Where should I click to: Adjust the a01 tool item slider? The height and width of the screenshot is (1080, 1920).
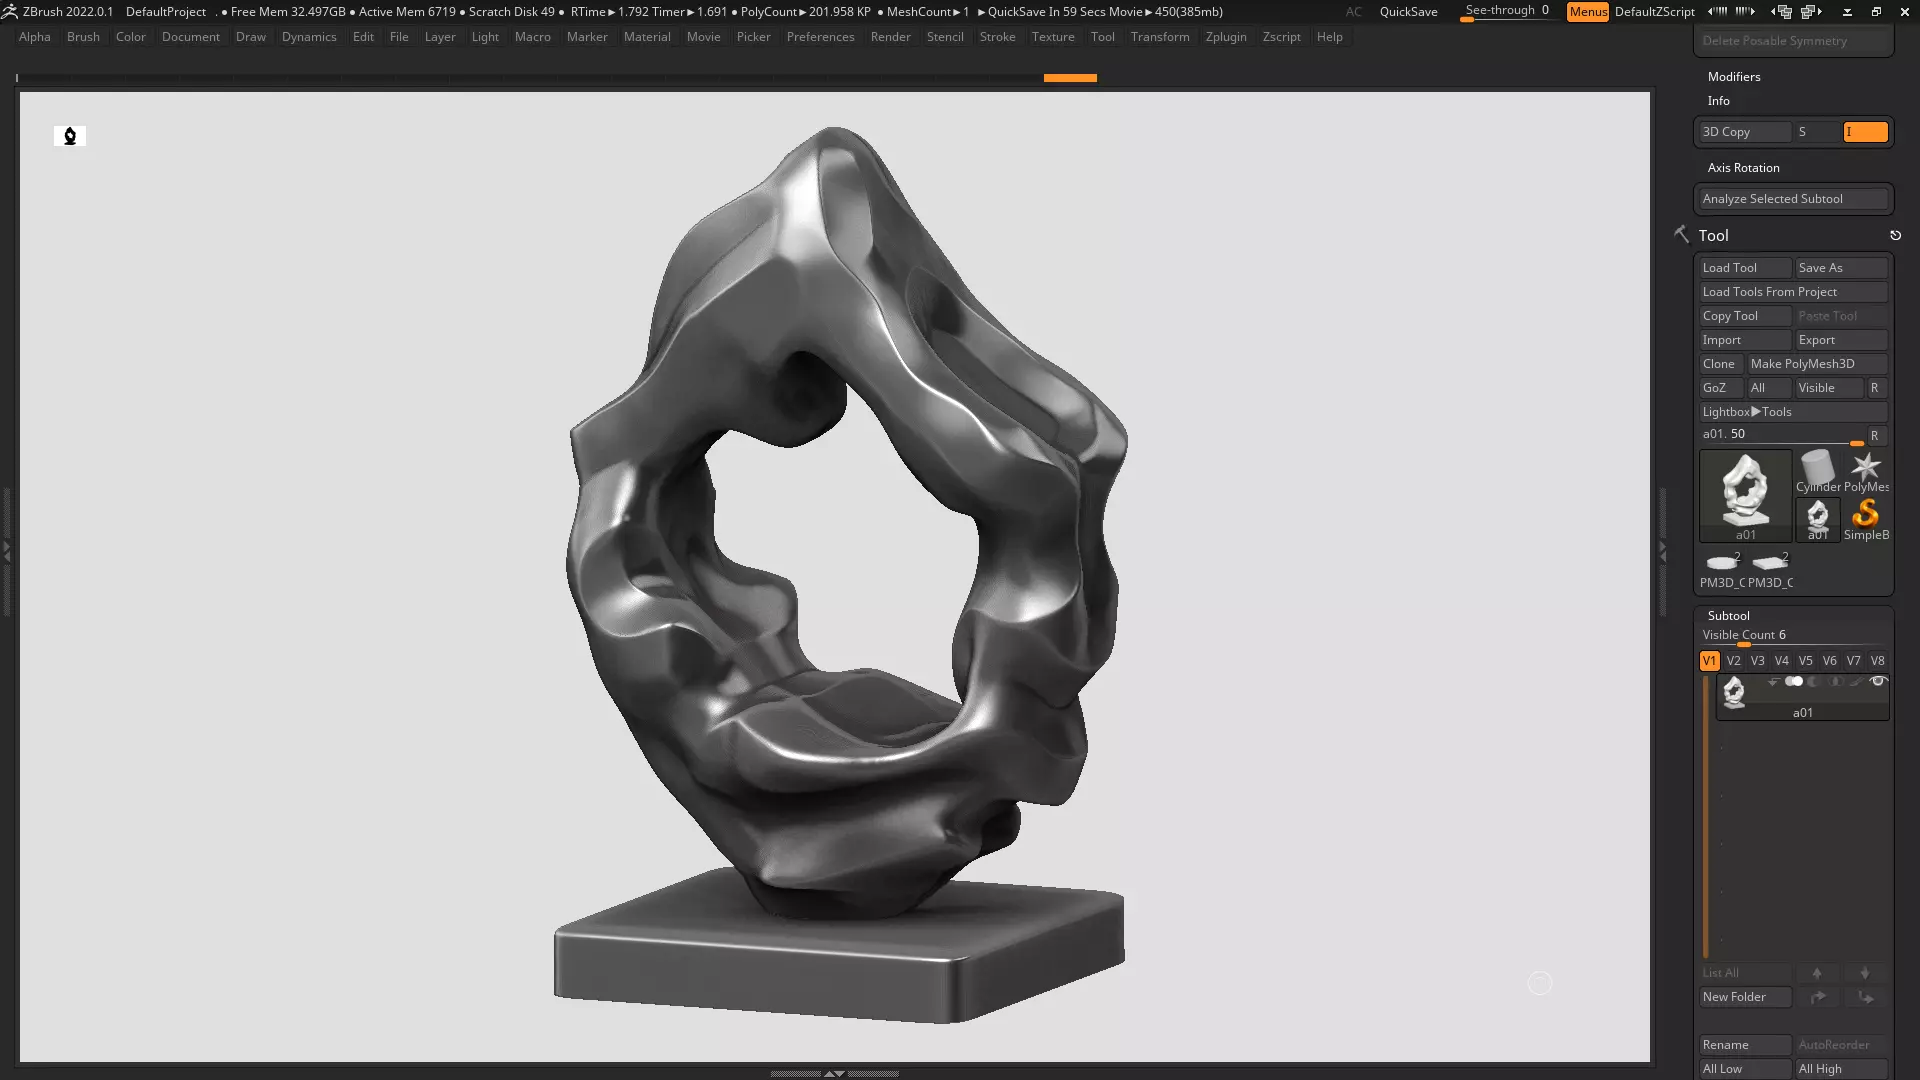pyautogui.click(x=1783, y=436)
